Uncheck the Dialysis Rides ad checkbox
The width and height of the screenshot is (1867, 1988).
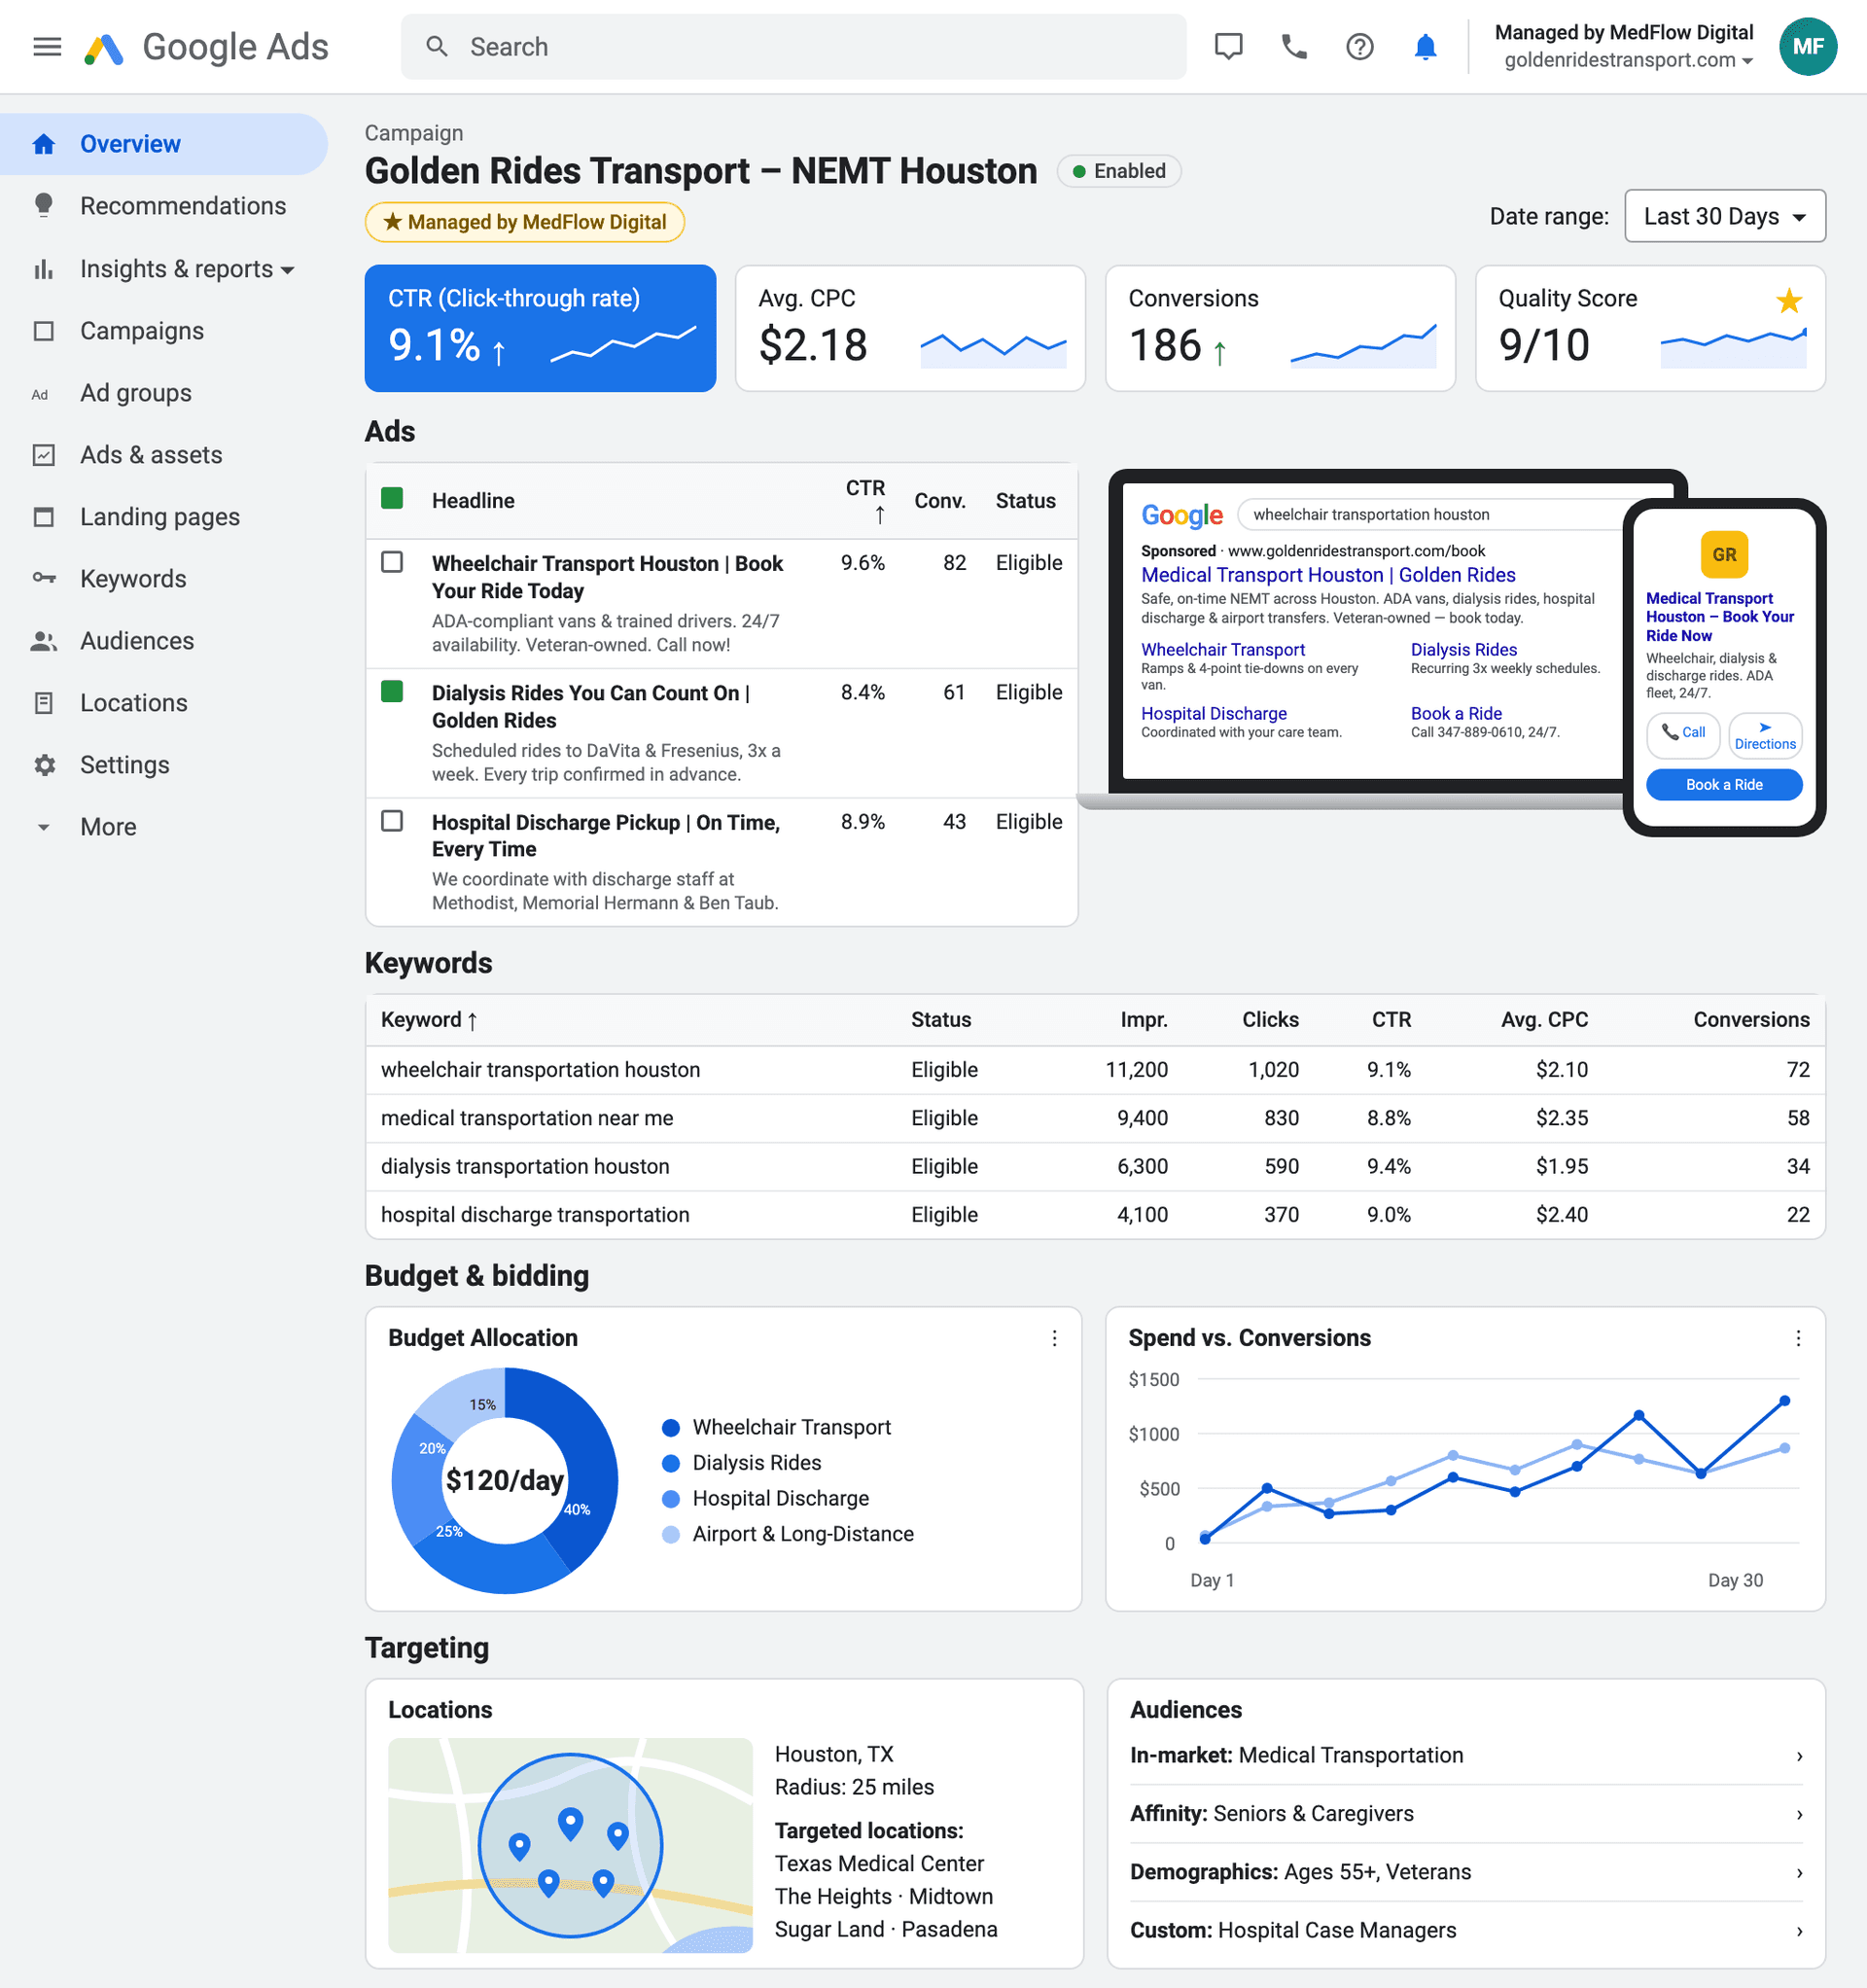(x=392, y=691)
